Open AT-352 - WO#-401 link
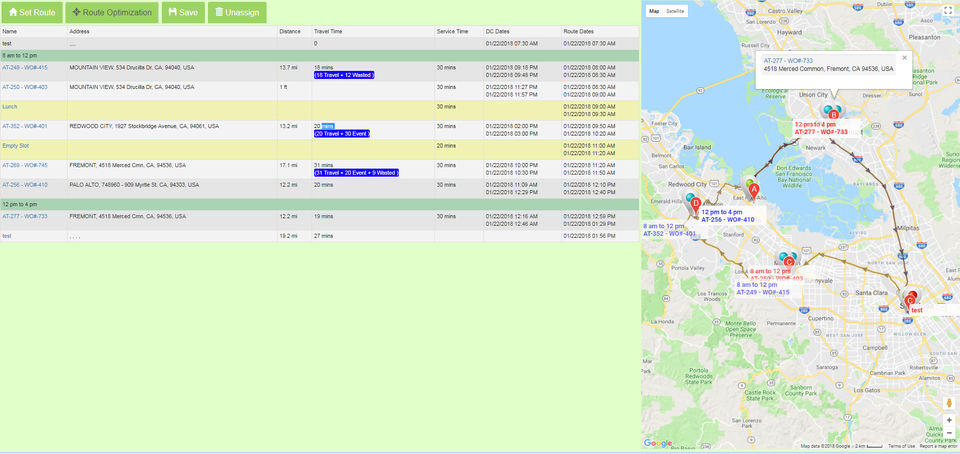 coord(24,126)
